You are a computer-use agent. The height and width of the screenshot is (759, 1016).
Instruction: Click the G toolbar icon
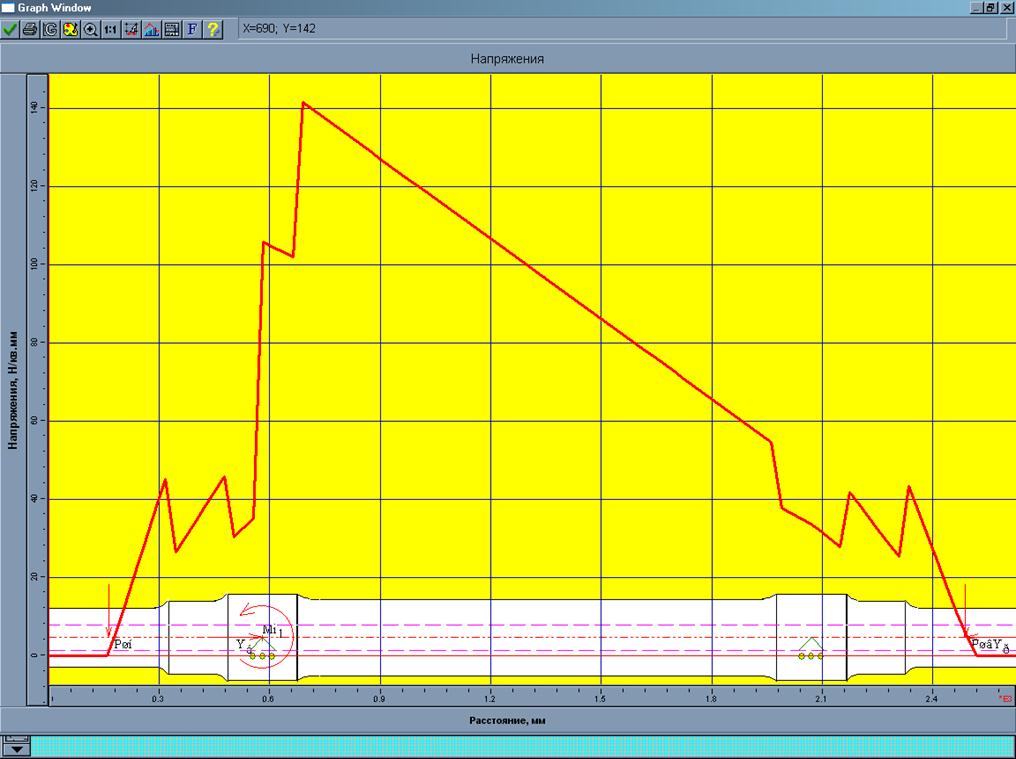(x=50, y=29)
